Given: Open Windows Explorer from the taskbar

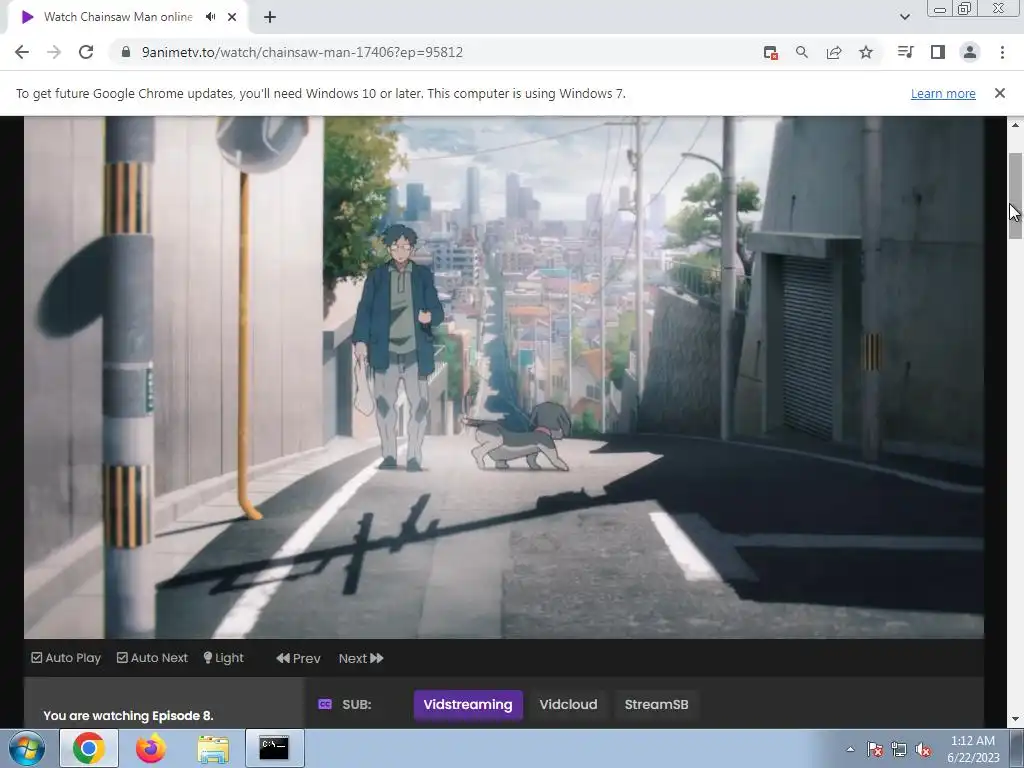Looking at the screenshot, I should (213, 748).
